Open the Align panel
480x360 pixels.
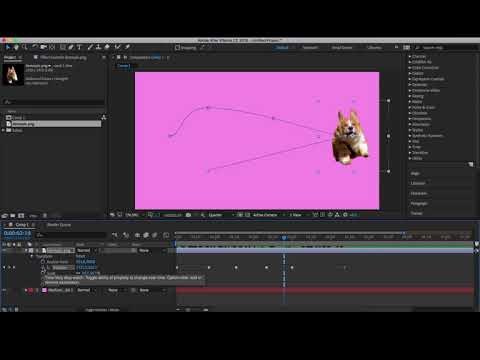(x=415, y=174)
